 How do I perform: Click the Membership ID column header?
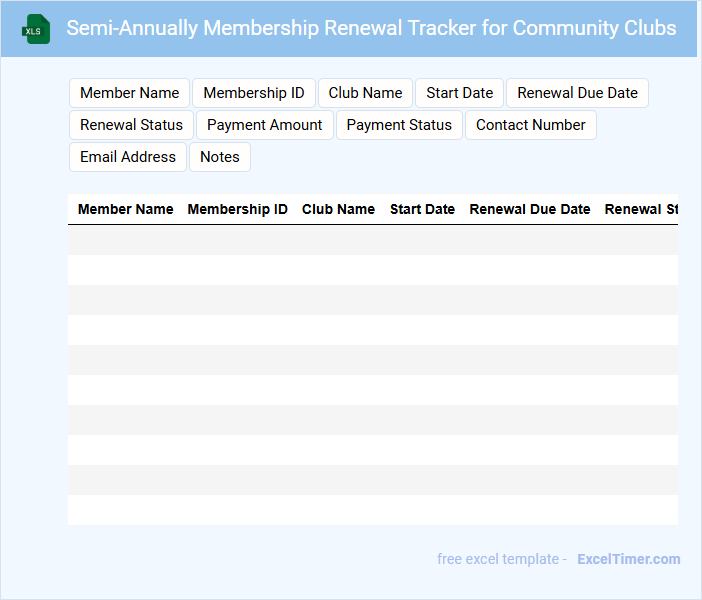237,210
